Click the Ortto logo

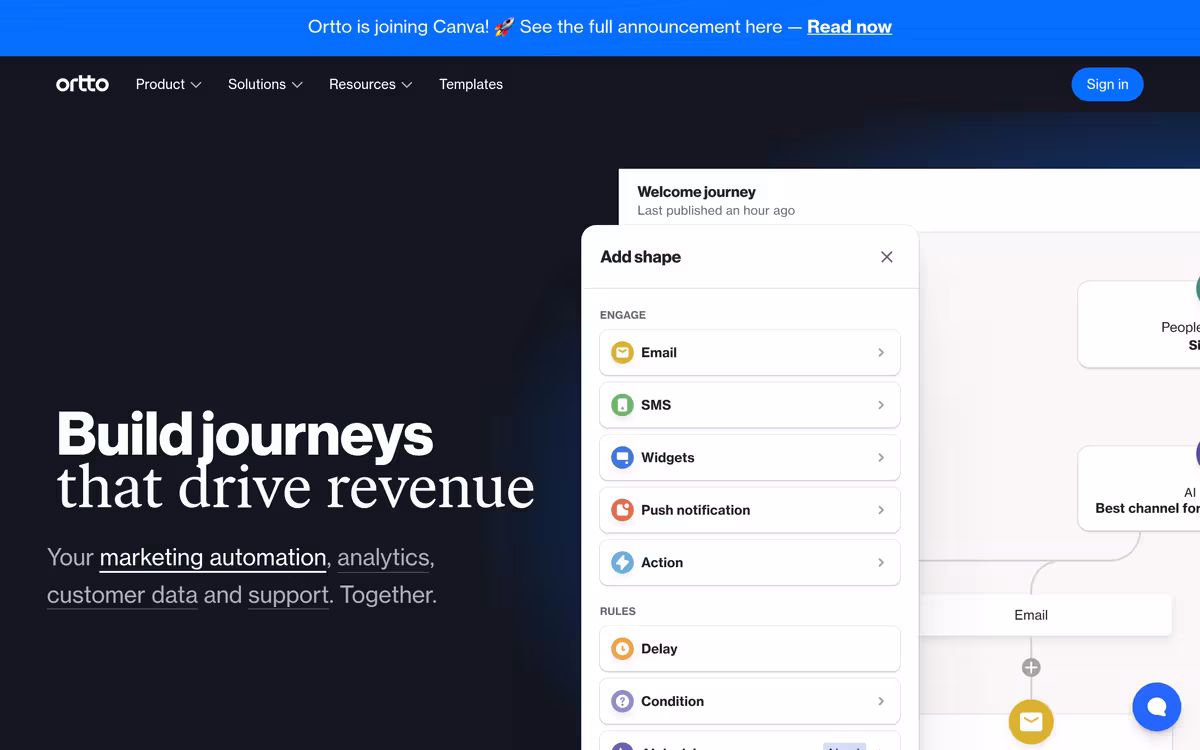coord(82,84)
